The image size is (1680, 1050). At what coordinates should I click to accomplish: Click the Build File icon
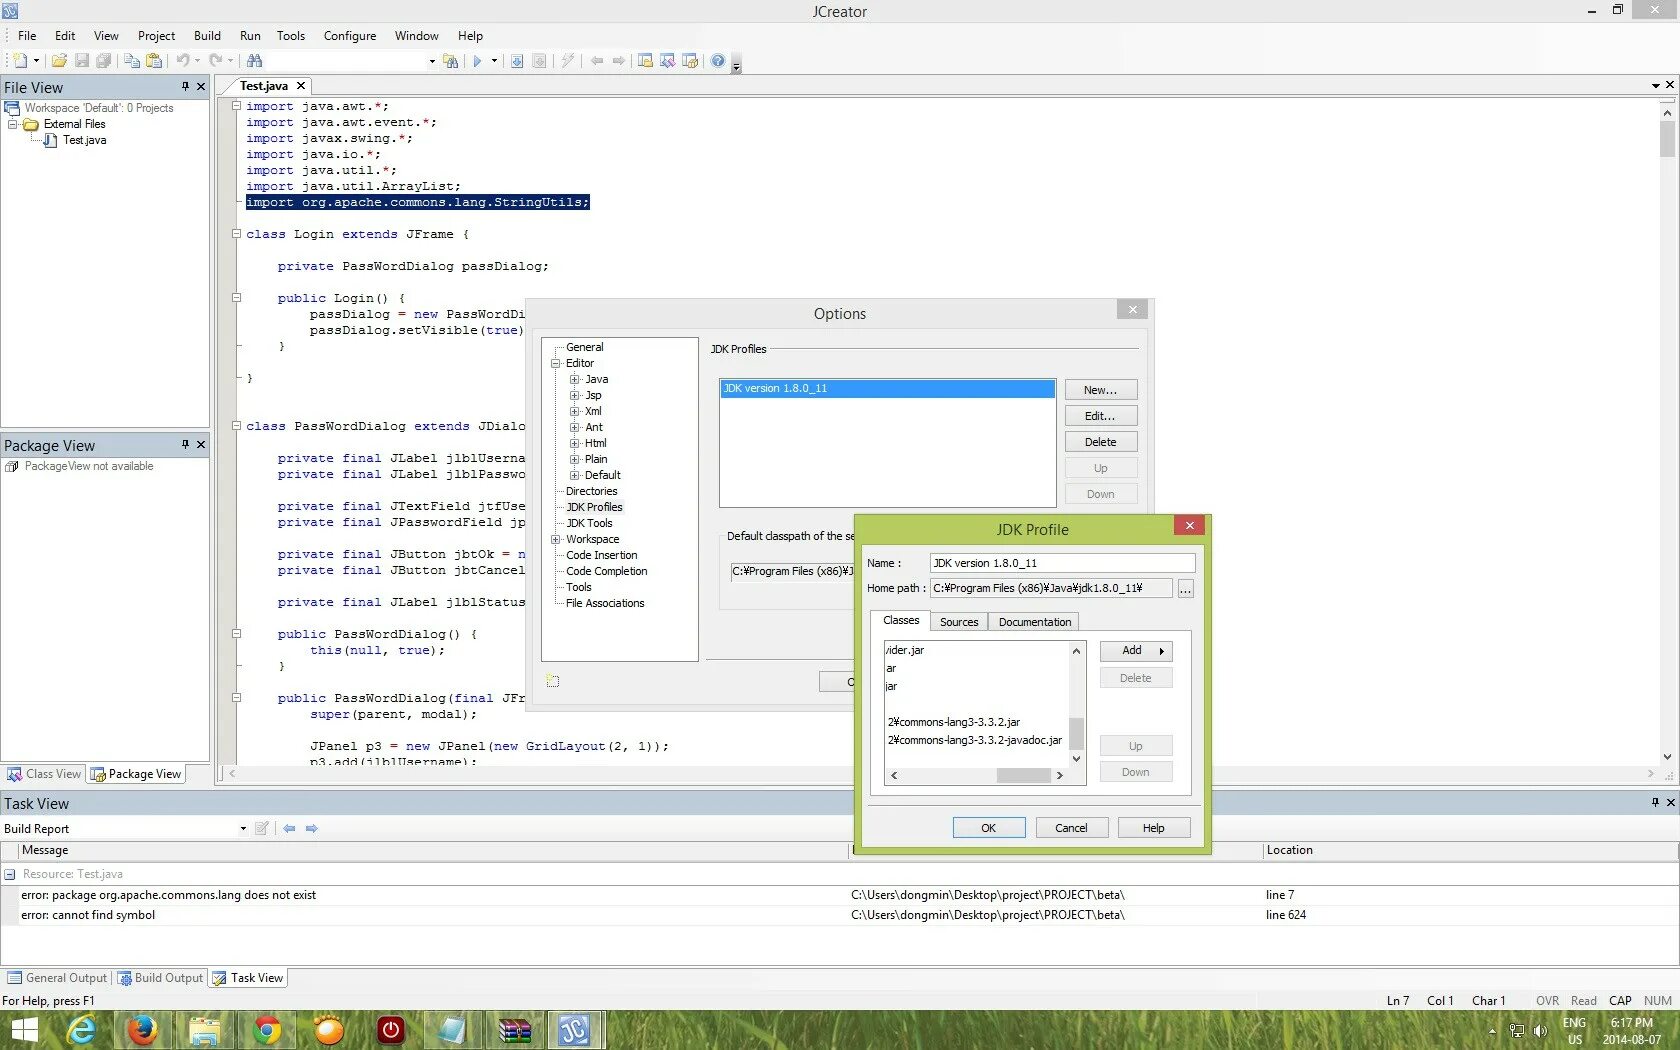tap(517, 61)
